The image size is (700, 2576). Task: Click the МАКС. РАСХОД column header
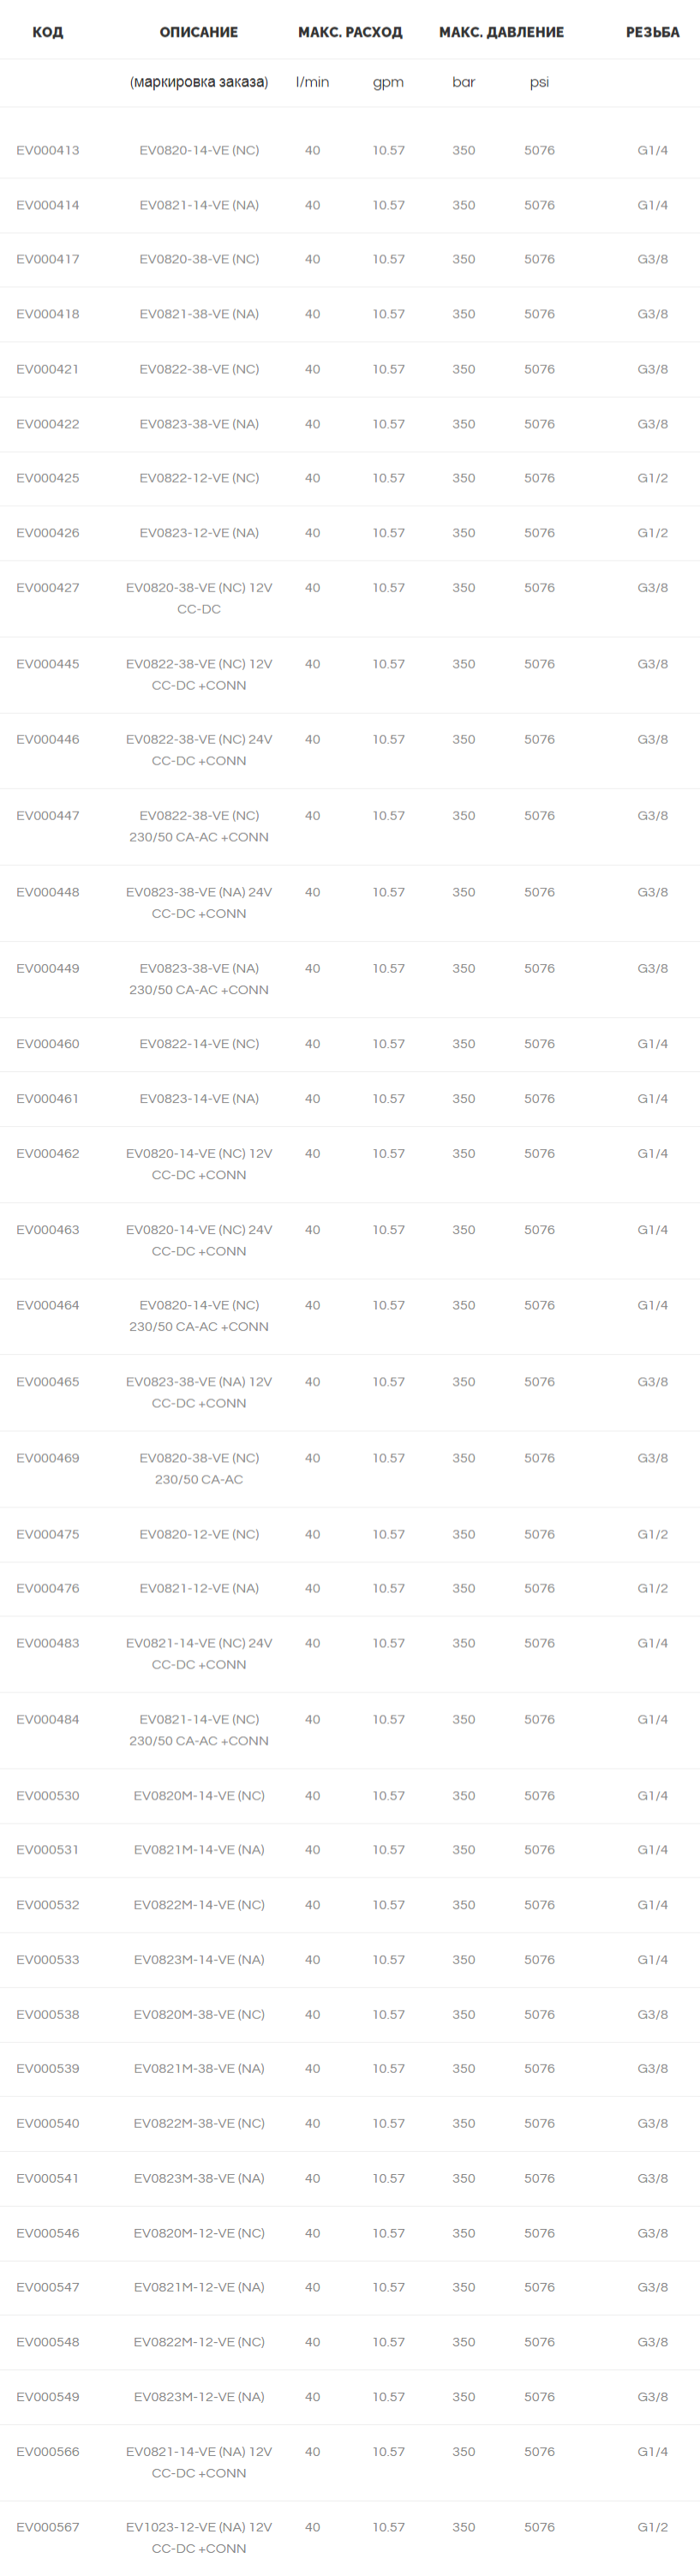pos(350,32)
